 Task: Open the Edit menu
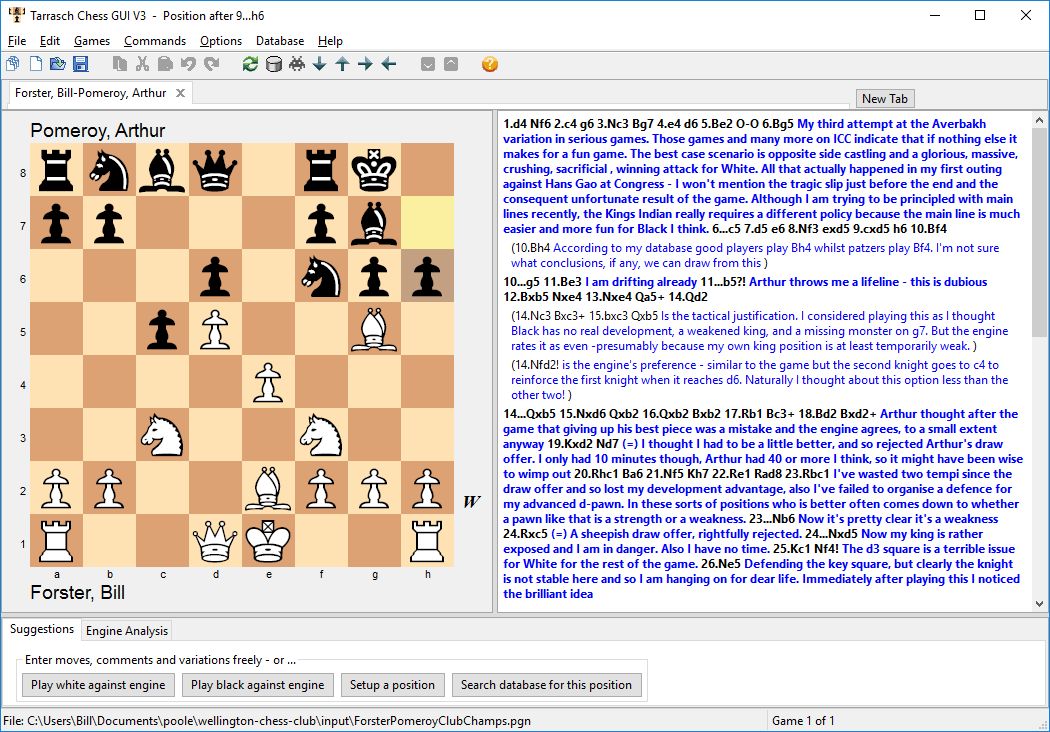(x=50, y=41)
